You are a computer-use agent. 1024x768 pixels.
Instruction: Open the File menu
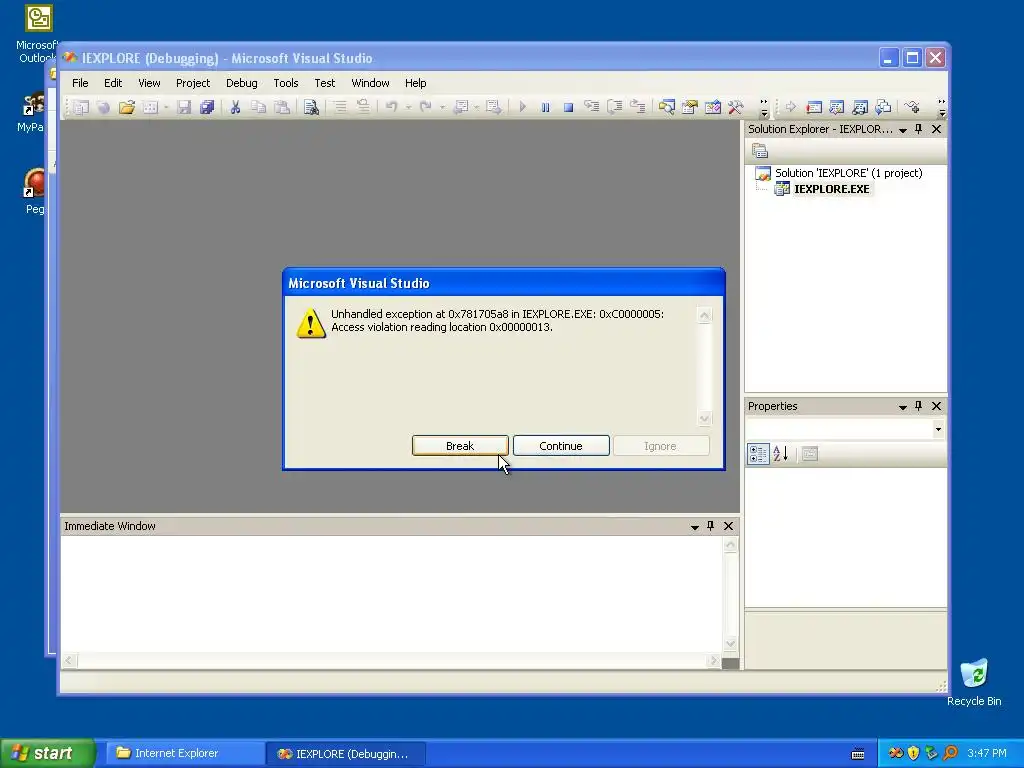tap(80, 83)
